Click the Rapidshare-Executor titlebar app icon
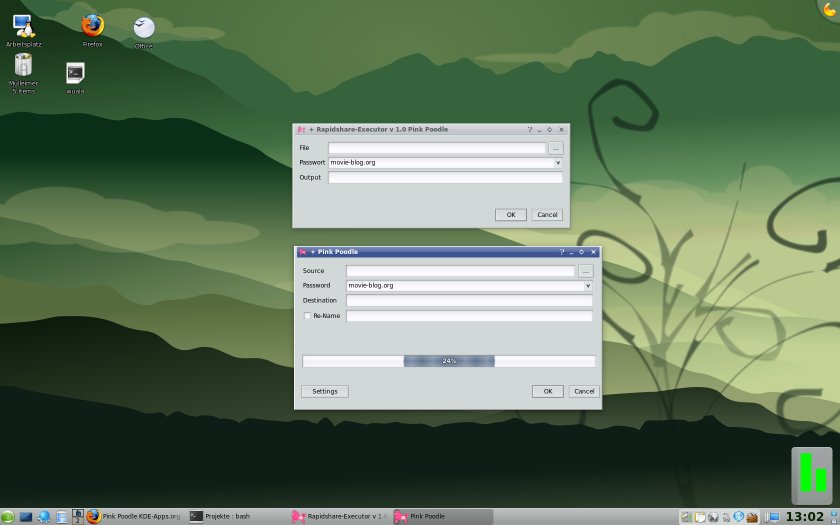Image resolution: width=840 pixels, height=525 pixels. pos(302,130)
